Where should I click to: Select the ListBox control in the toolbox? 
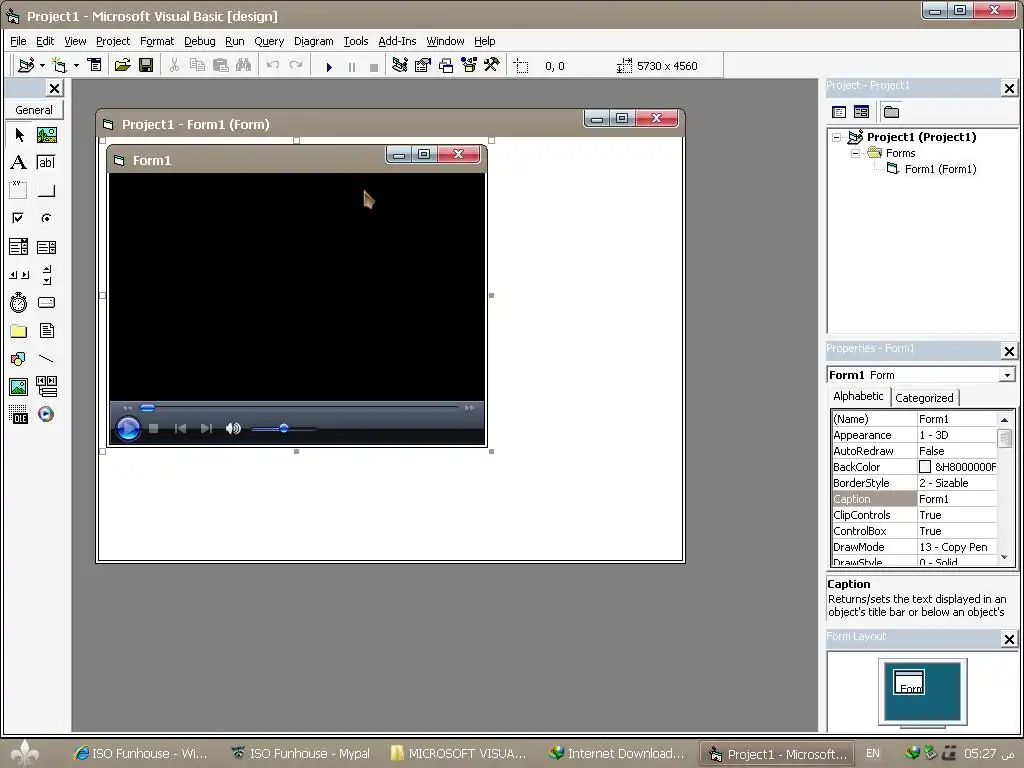pyautogui.click(x=46, y=247)
